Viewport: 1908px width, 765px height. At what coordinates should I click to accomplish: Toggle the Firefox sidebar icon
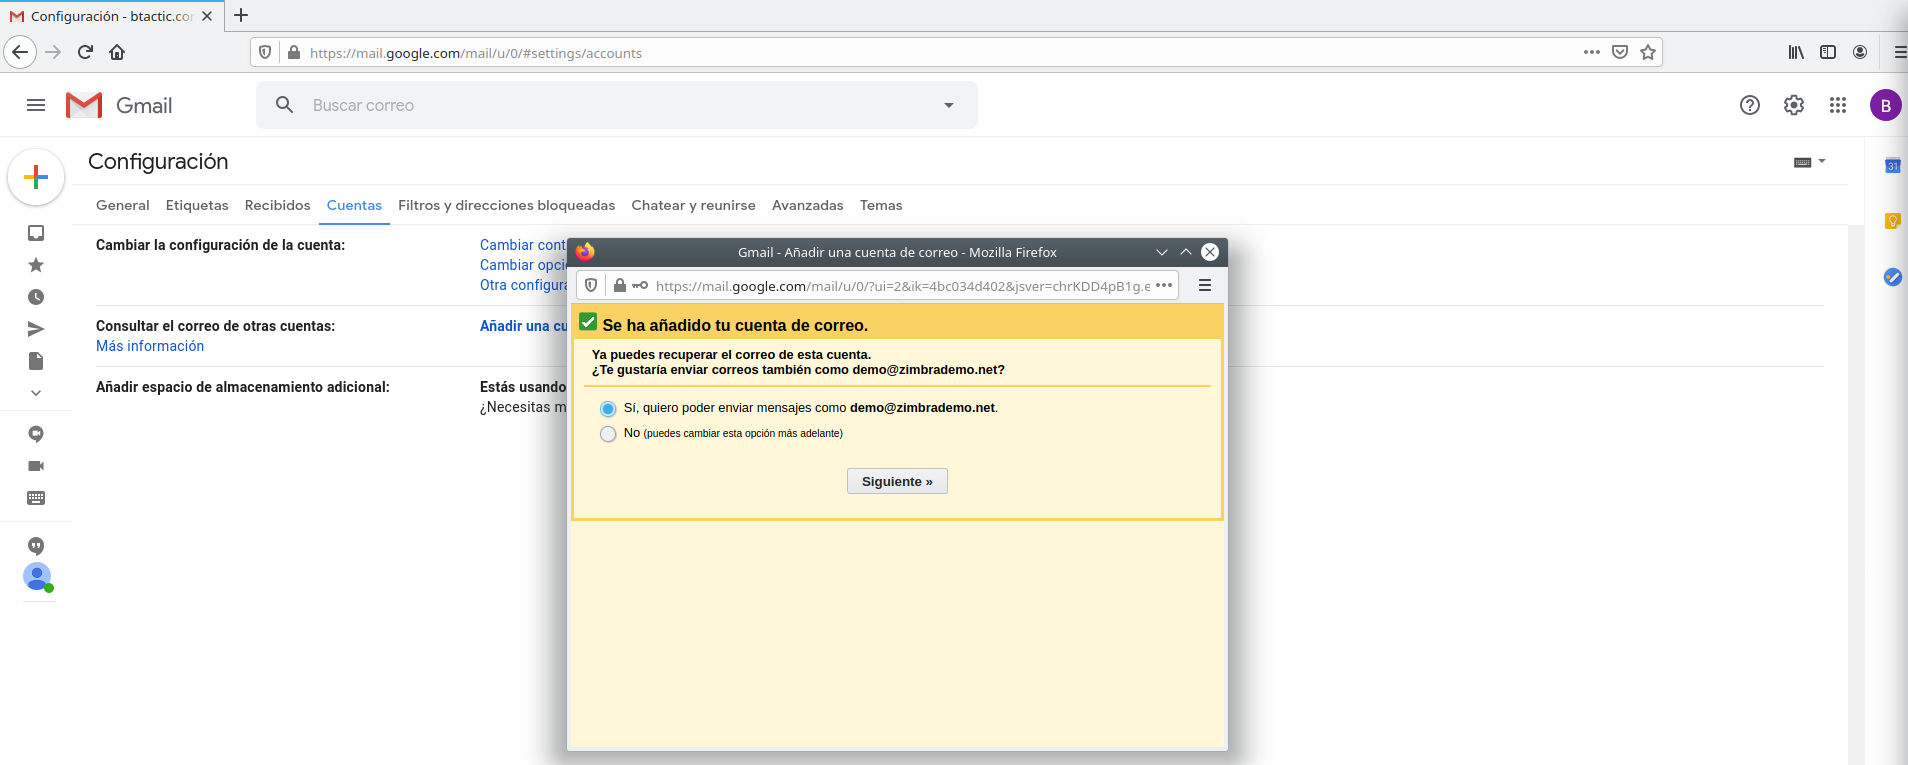click(x=1828, y=52)
